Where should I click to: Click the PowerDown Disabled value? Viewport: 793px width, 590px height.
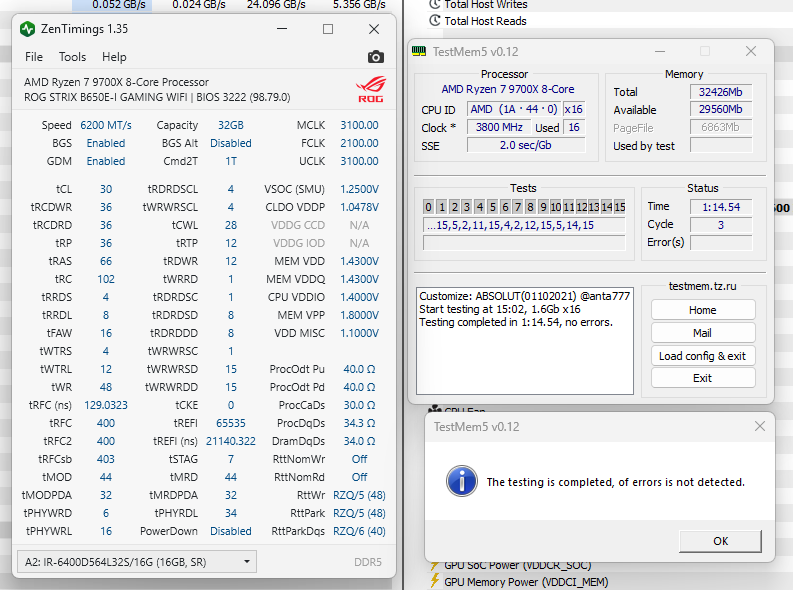(231, 531)
